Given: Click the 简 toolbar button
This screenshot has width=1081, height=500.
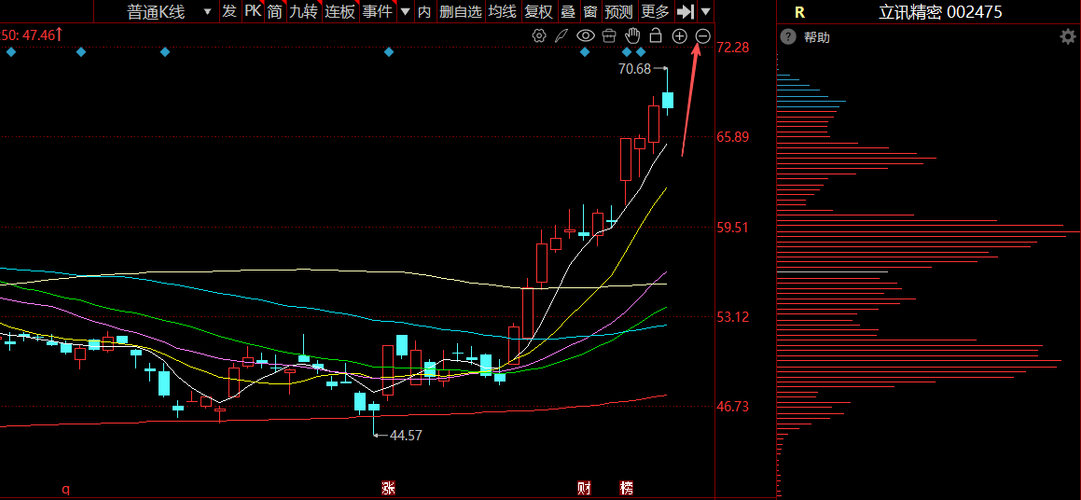Looking at the screenshot, I should [274, 12].
